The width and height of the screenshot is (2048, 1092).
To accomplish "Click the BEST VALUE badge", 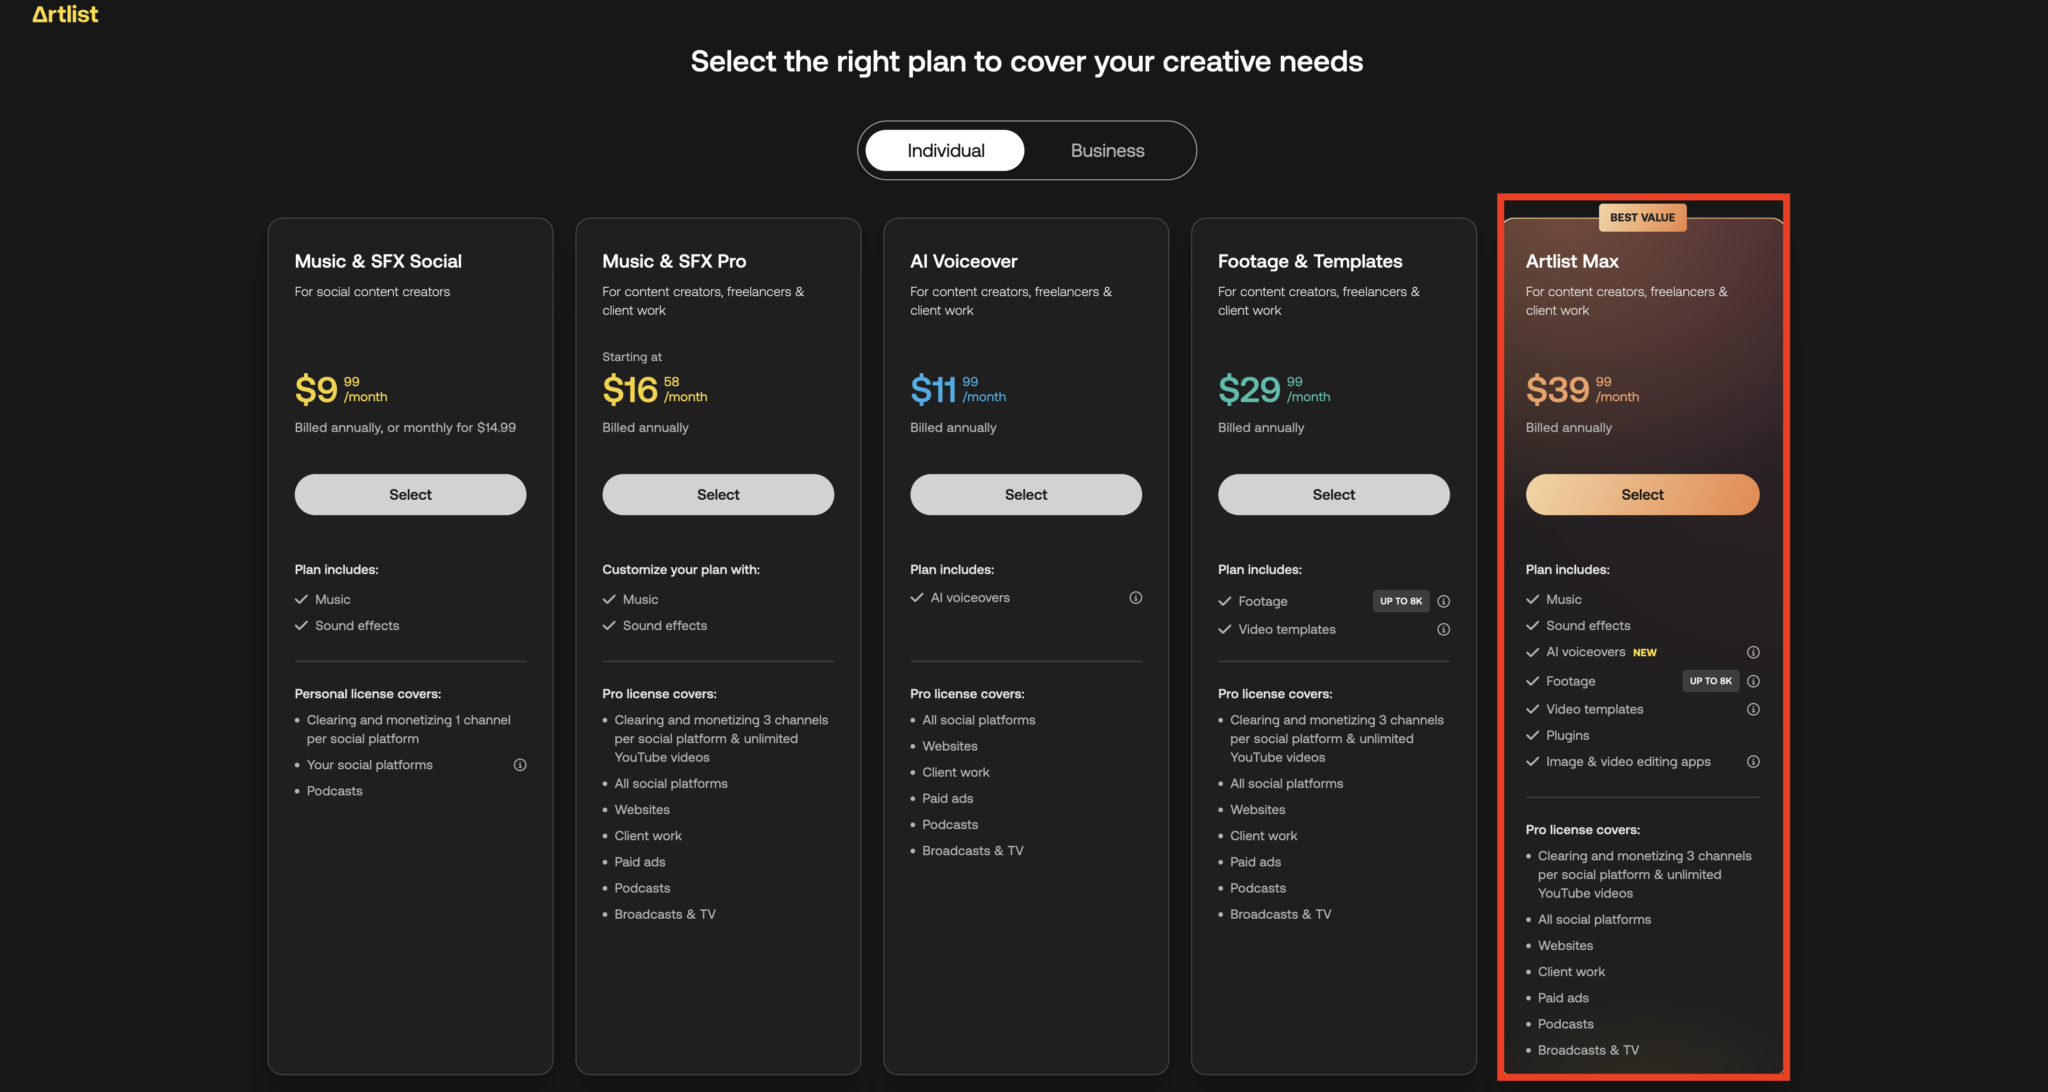I will (x=1641, y=217).
